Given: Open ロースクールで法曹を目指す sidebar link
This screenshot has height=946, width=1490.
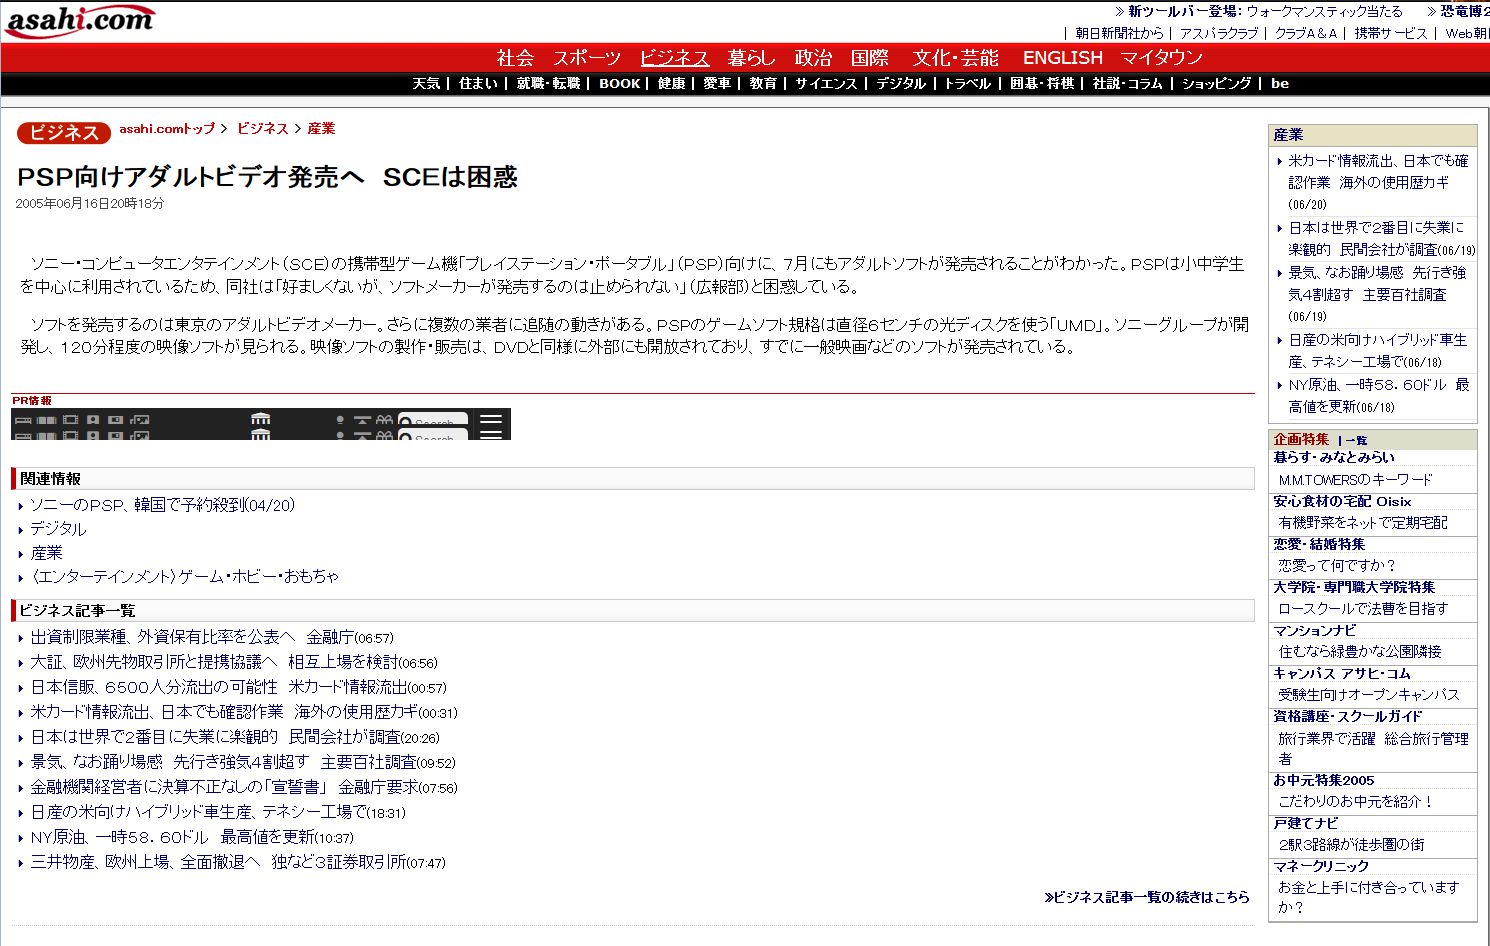Looking at the screenshot, I should click(x=1363, y=609).
